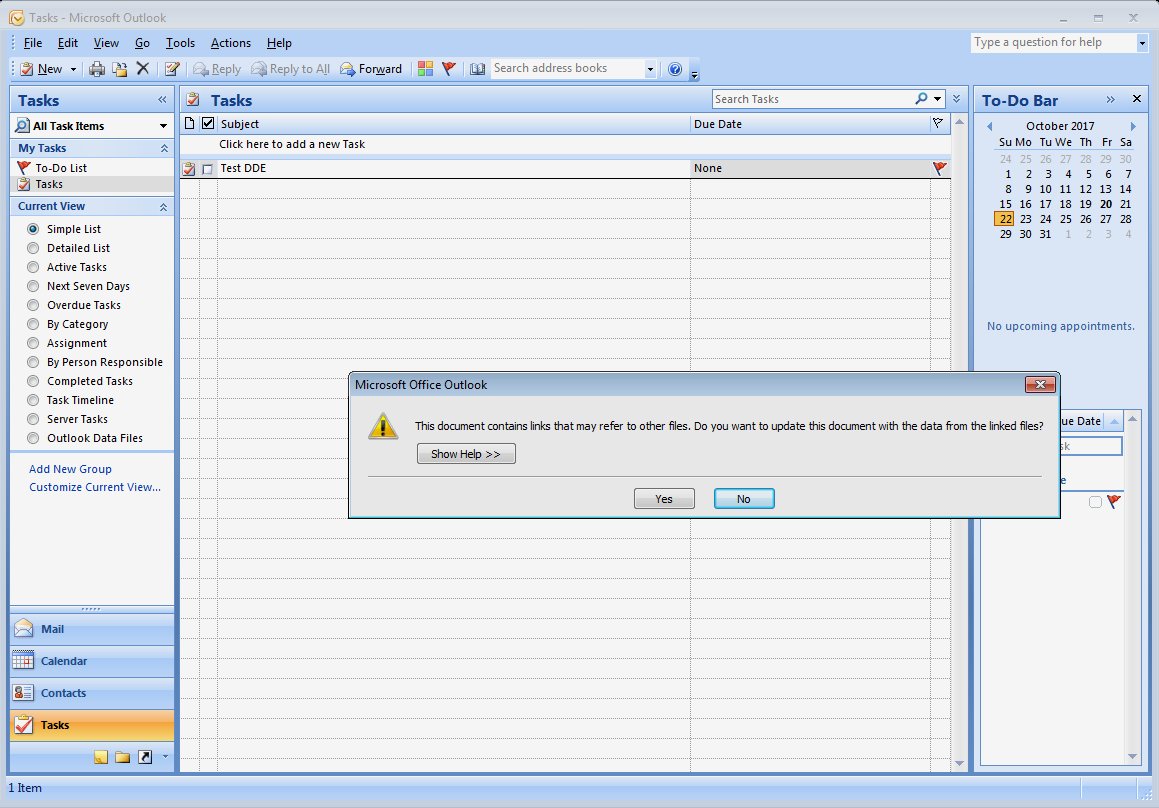Click the Print icon in toolbar
1159x808 pixels.
97,69
